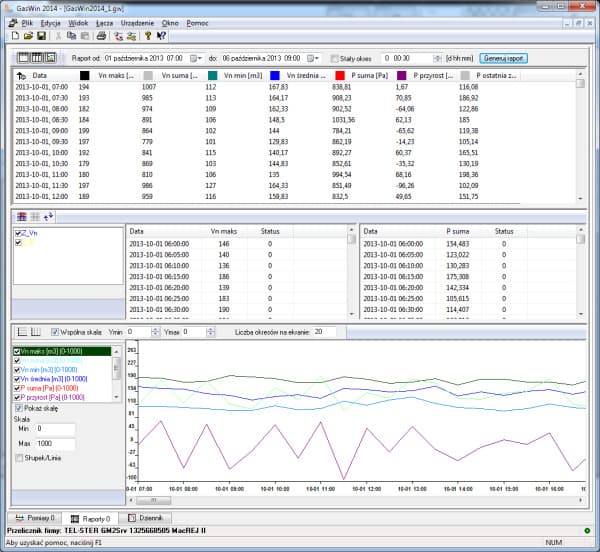
Task: Click down arrow of report table scrollbar
Action: [x=580, y=199]
